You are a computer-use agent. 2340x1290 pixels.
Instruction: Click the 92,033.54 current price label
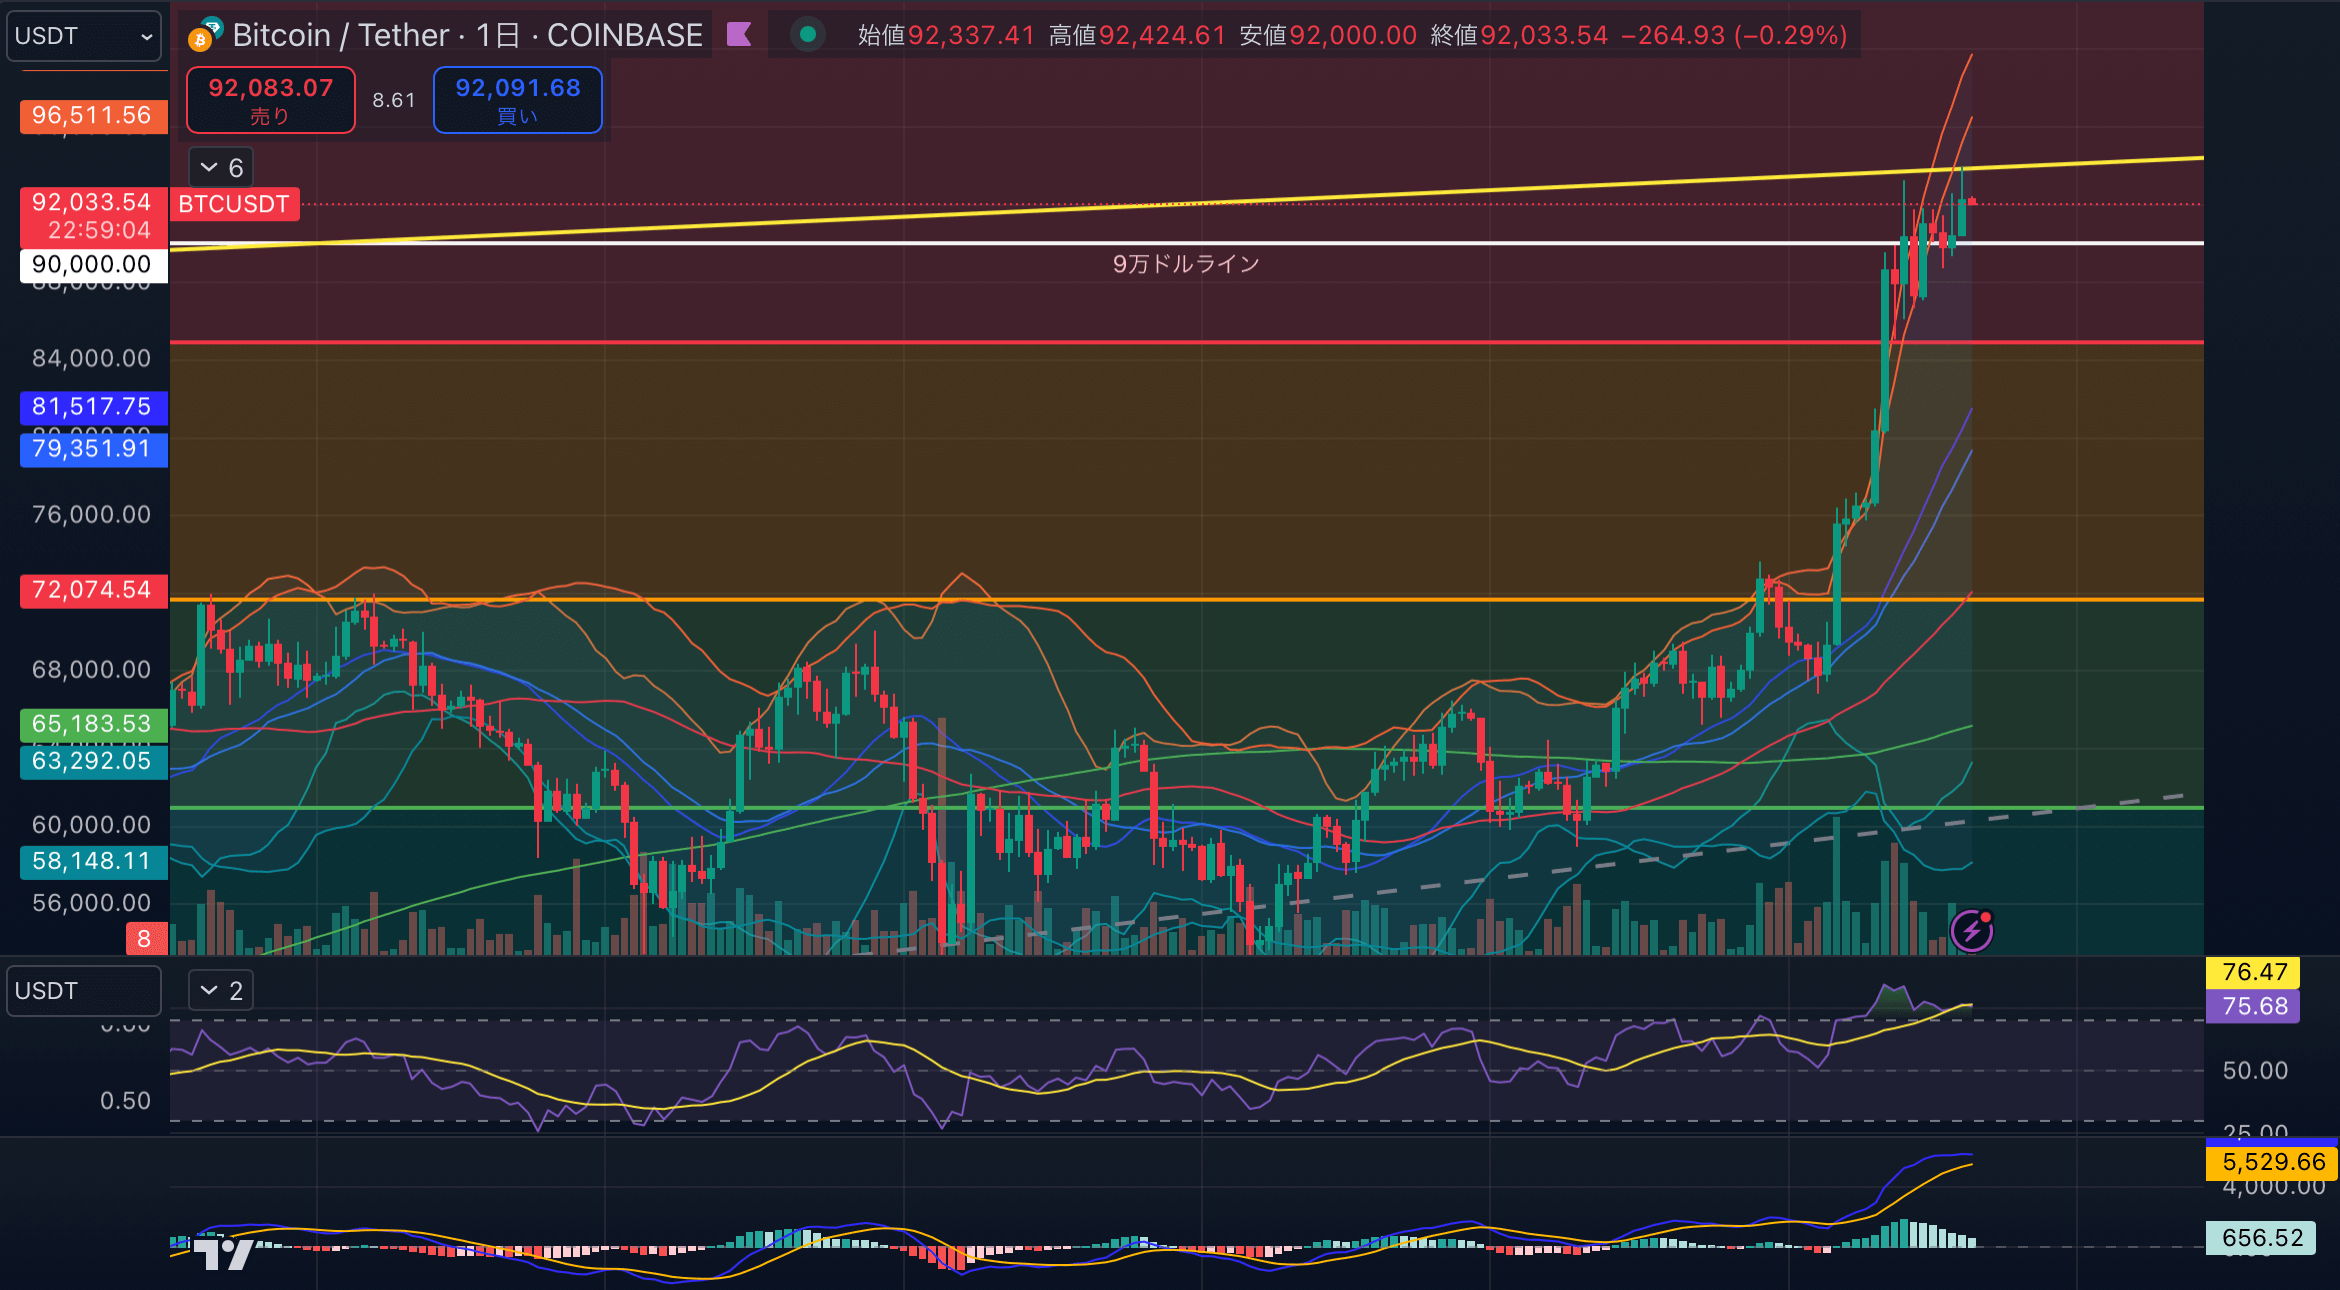[93, 202]
